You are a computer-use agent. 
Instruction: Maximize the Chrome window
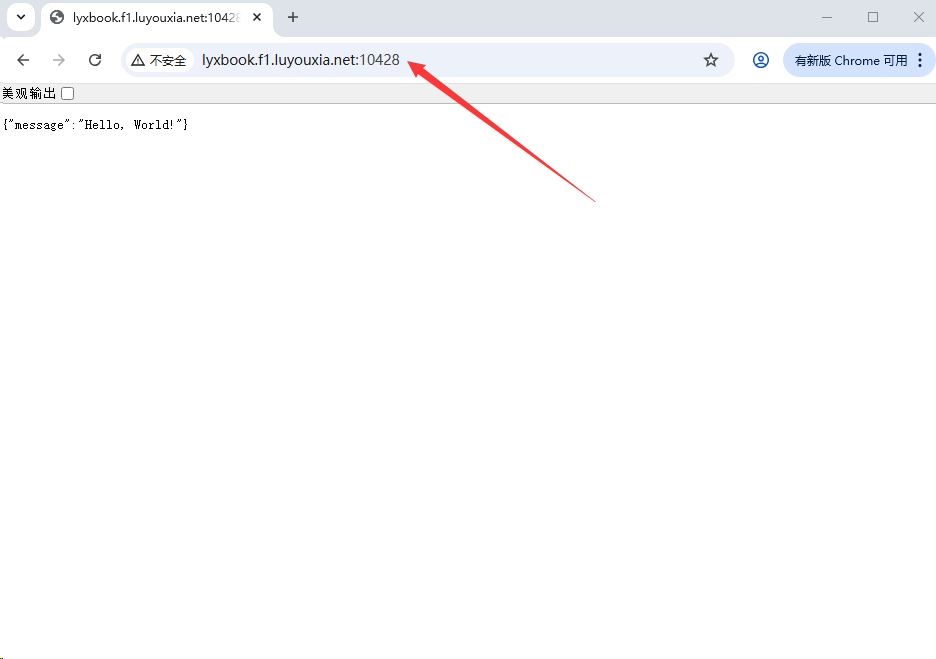[873, 17]
